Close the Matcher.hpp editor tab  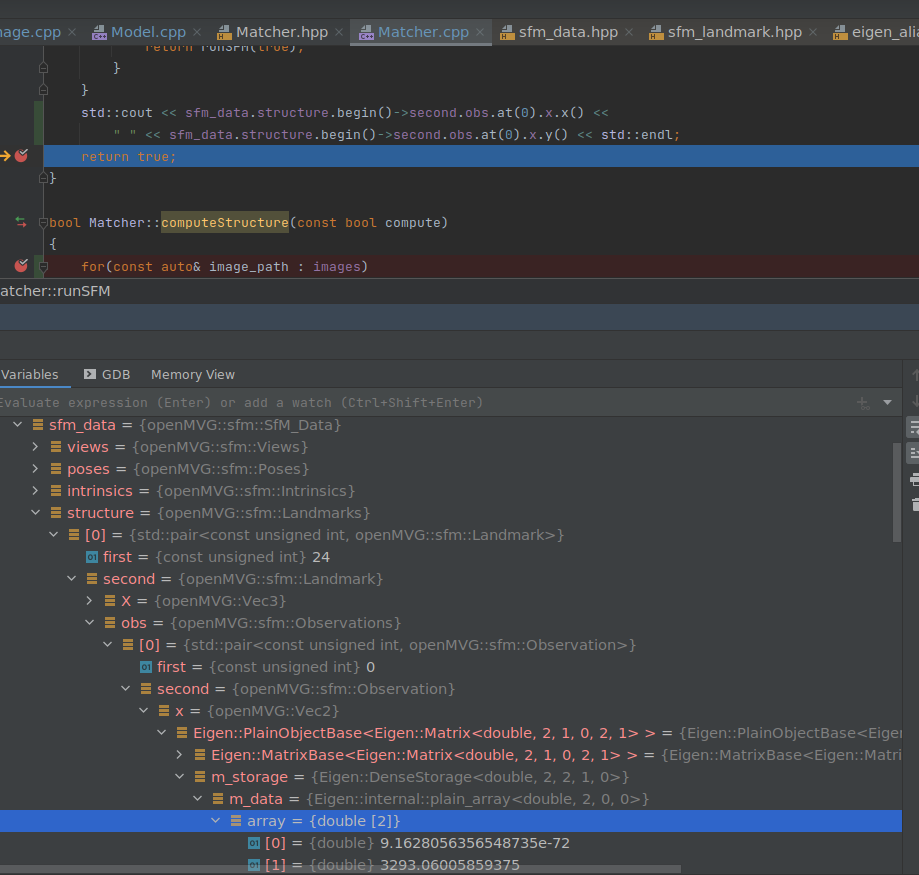coord(339,32)
